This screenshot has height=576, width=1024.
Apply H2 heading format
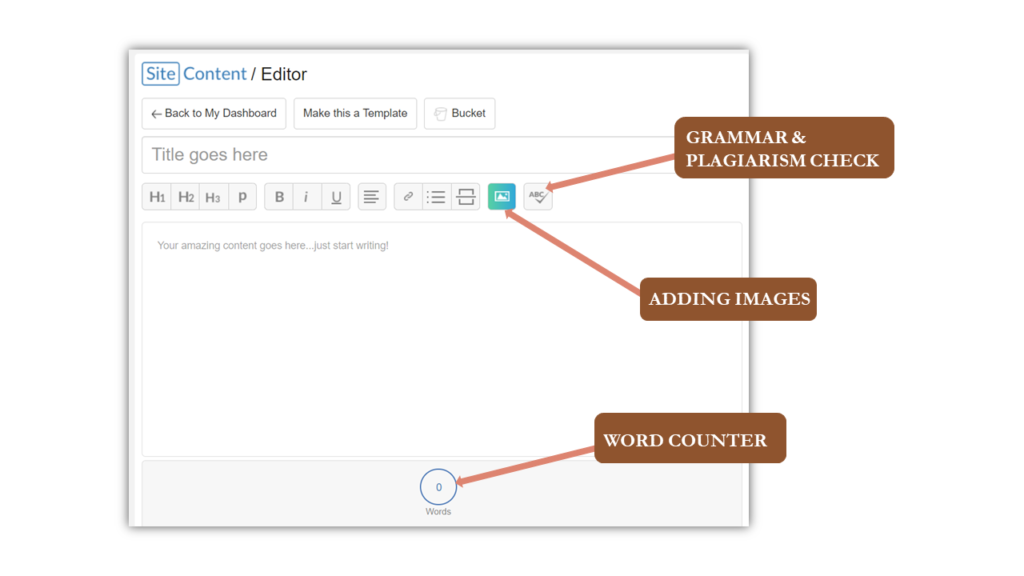click(185, 197)
